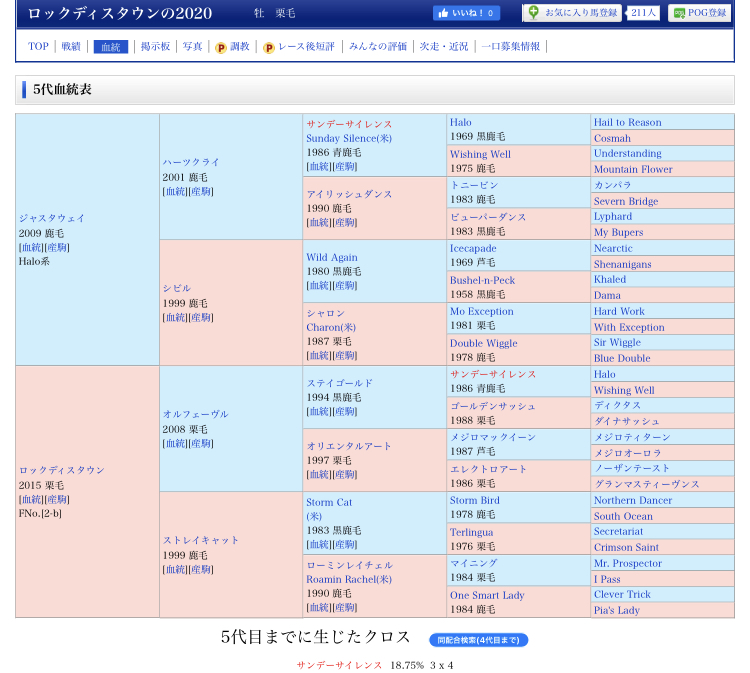Open the みんなの評価 tab

[x=378, y=47]
